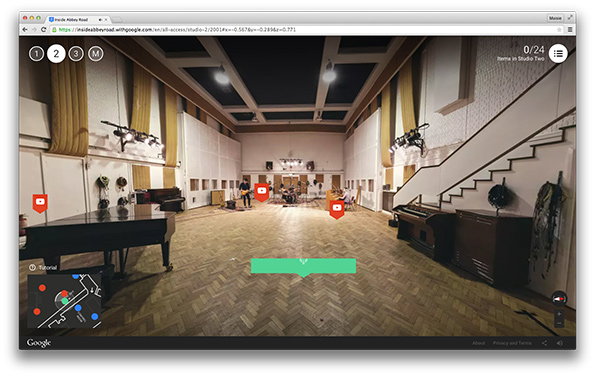Image resolution: width=595 pixels, height=376 pixels.
Task: Click the browser back arrow
Action: click(25, 30)
